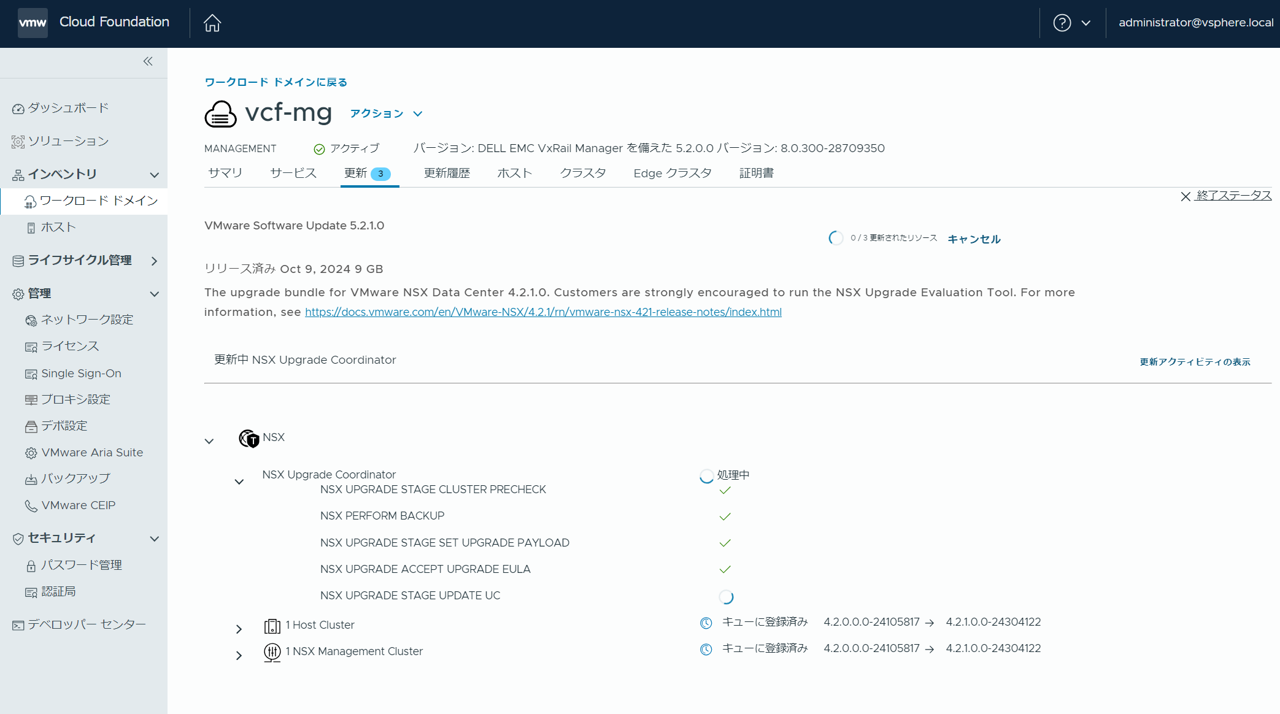1280x714 pixels.
Task: Expand the ライフサイクル管理 section chevron
Action: pyautogui.click(x=154, y=261)
